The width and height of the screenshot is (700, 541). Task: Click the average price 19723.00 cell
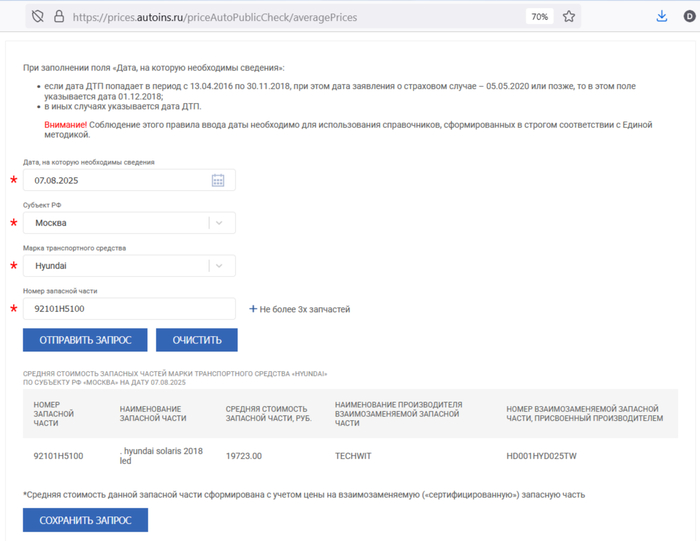click(243, 456)
